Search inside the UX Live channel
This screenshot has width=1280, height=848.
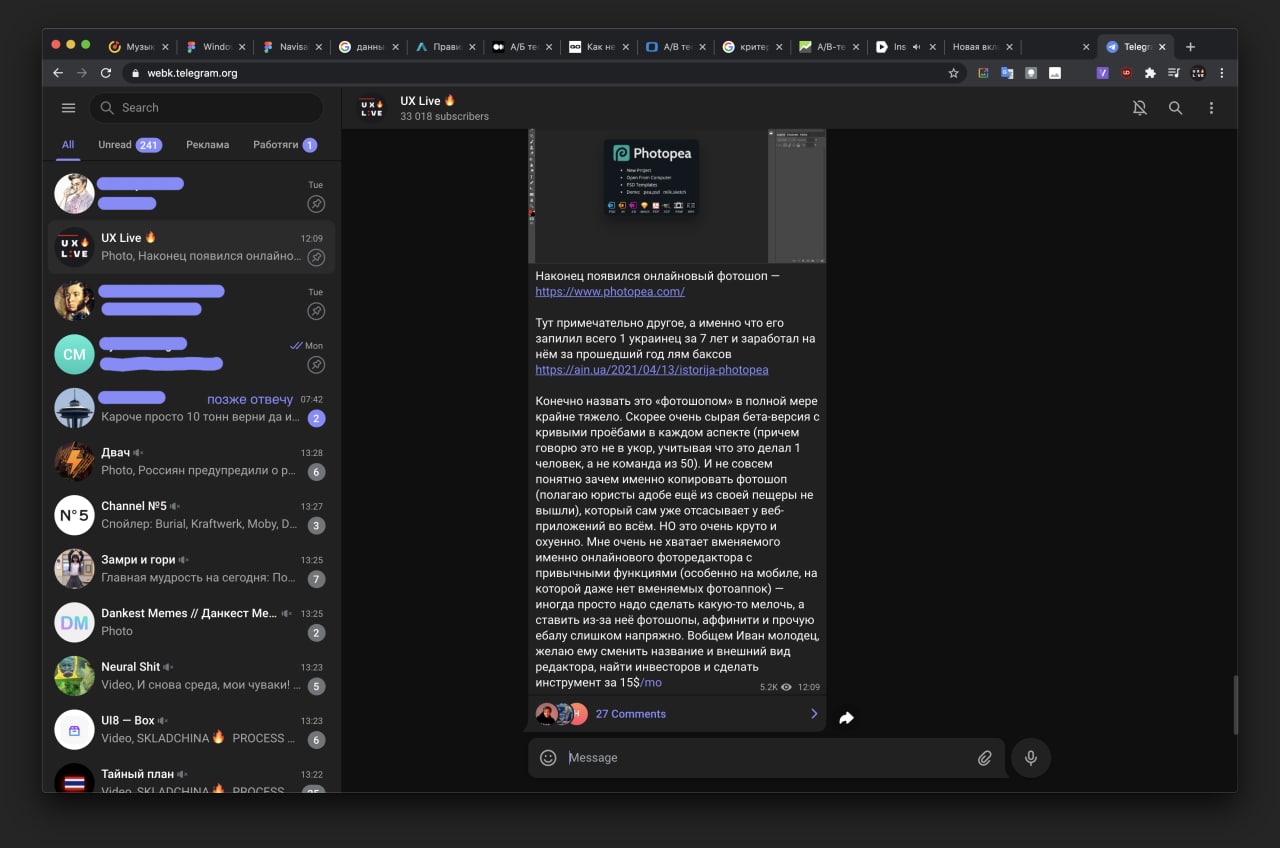[1175, 108]
